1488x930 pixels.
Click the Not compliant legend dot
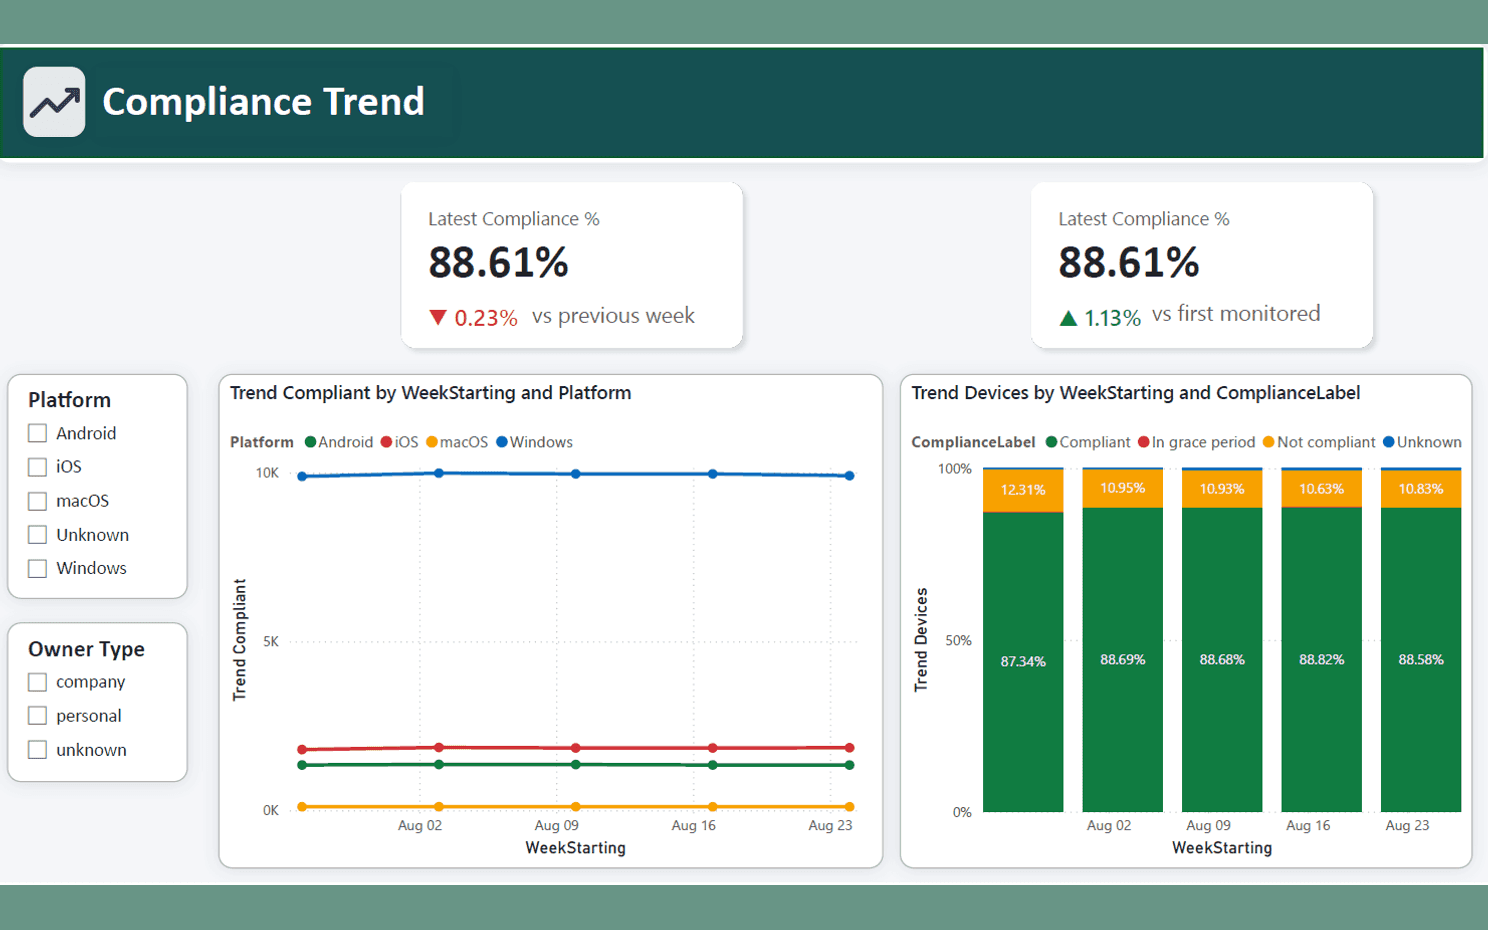click(1268, 442)
